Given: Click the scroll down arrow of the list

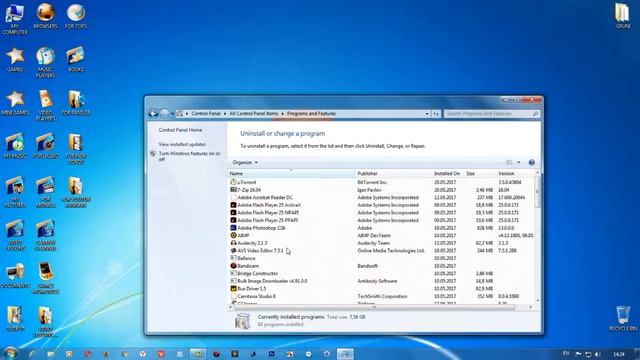Looking at the screenshot, I should pyautogui.click(x=537, y=301).
